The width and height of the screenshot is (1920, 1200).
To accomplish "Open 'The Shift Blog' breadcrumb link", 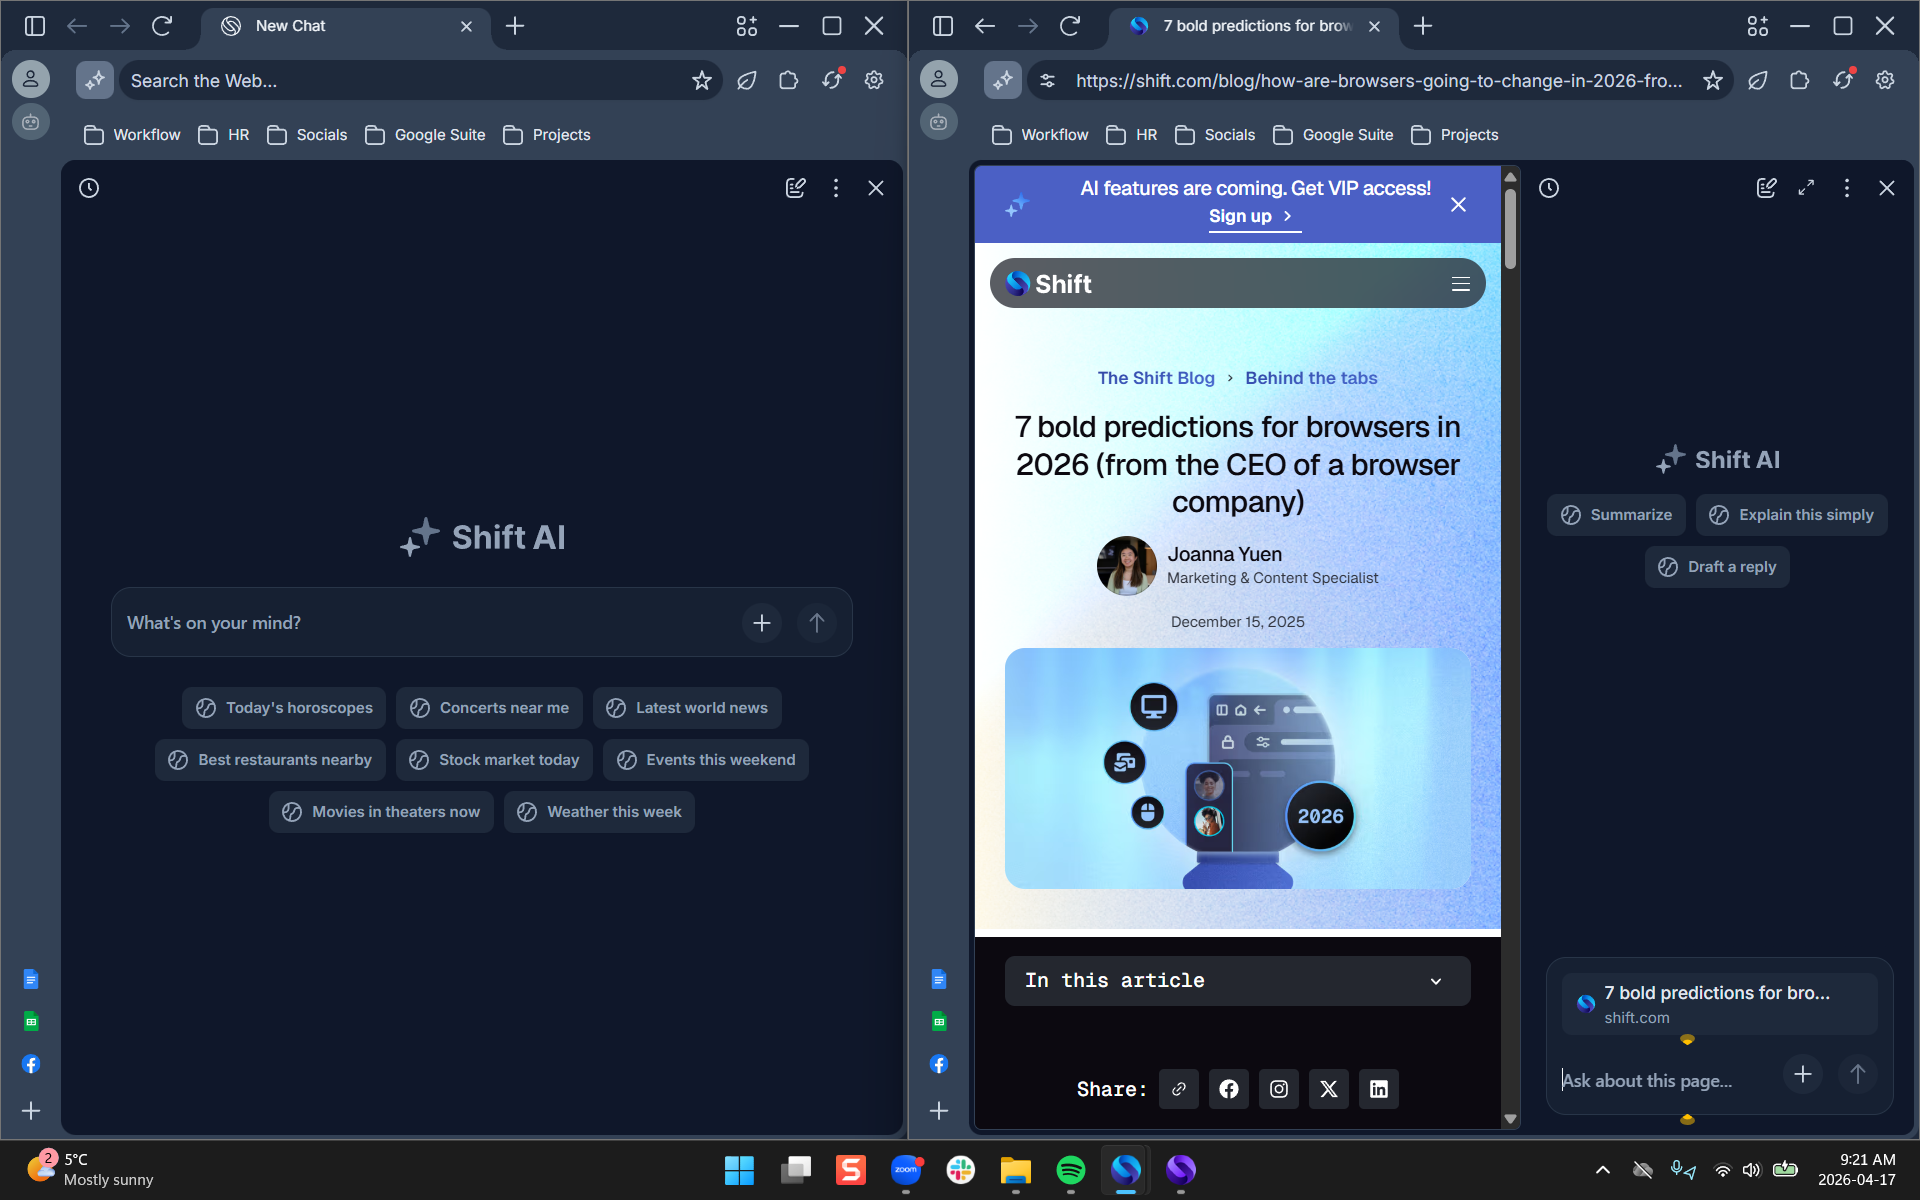I will (1156, 378).
